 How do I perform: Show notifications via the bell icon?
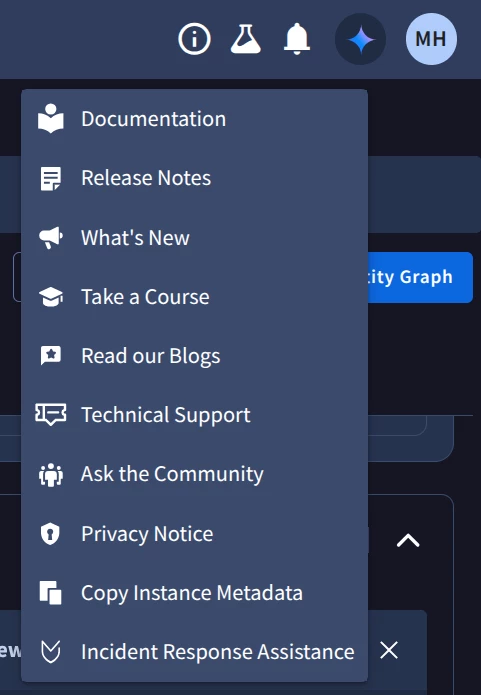click(297, 39)
